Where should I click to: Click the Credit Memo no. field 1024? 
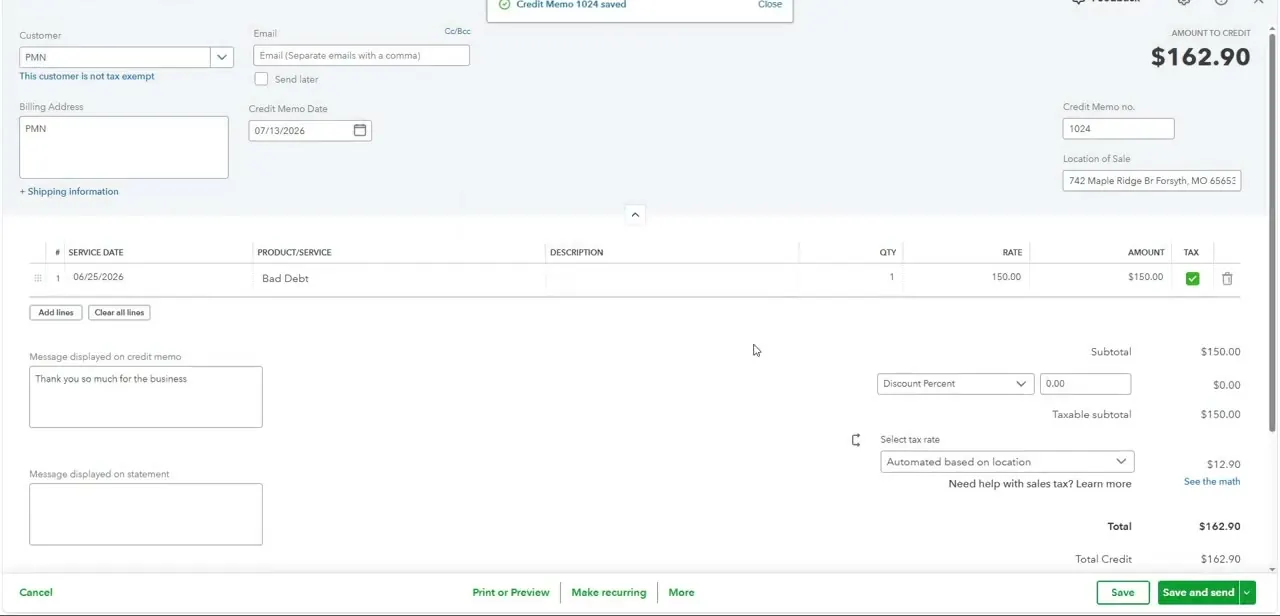pyautogui.click(x=1118, y=129)
